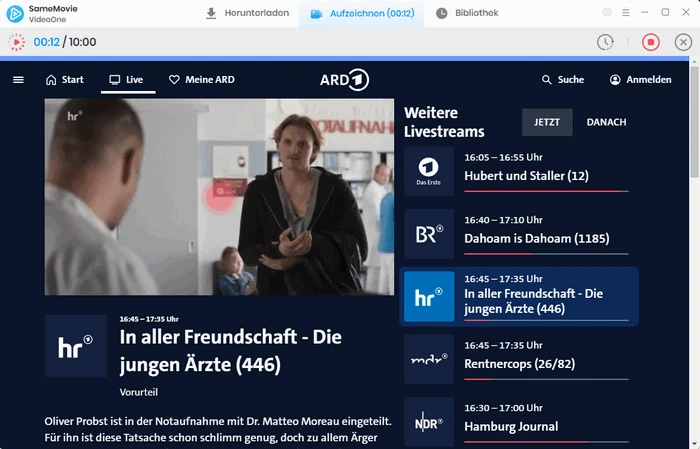The width and height of the screenshot is (700, 449).
Task: Select In aller Freundschaft stream in list
Action: point(519,297)
